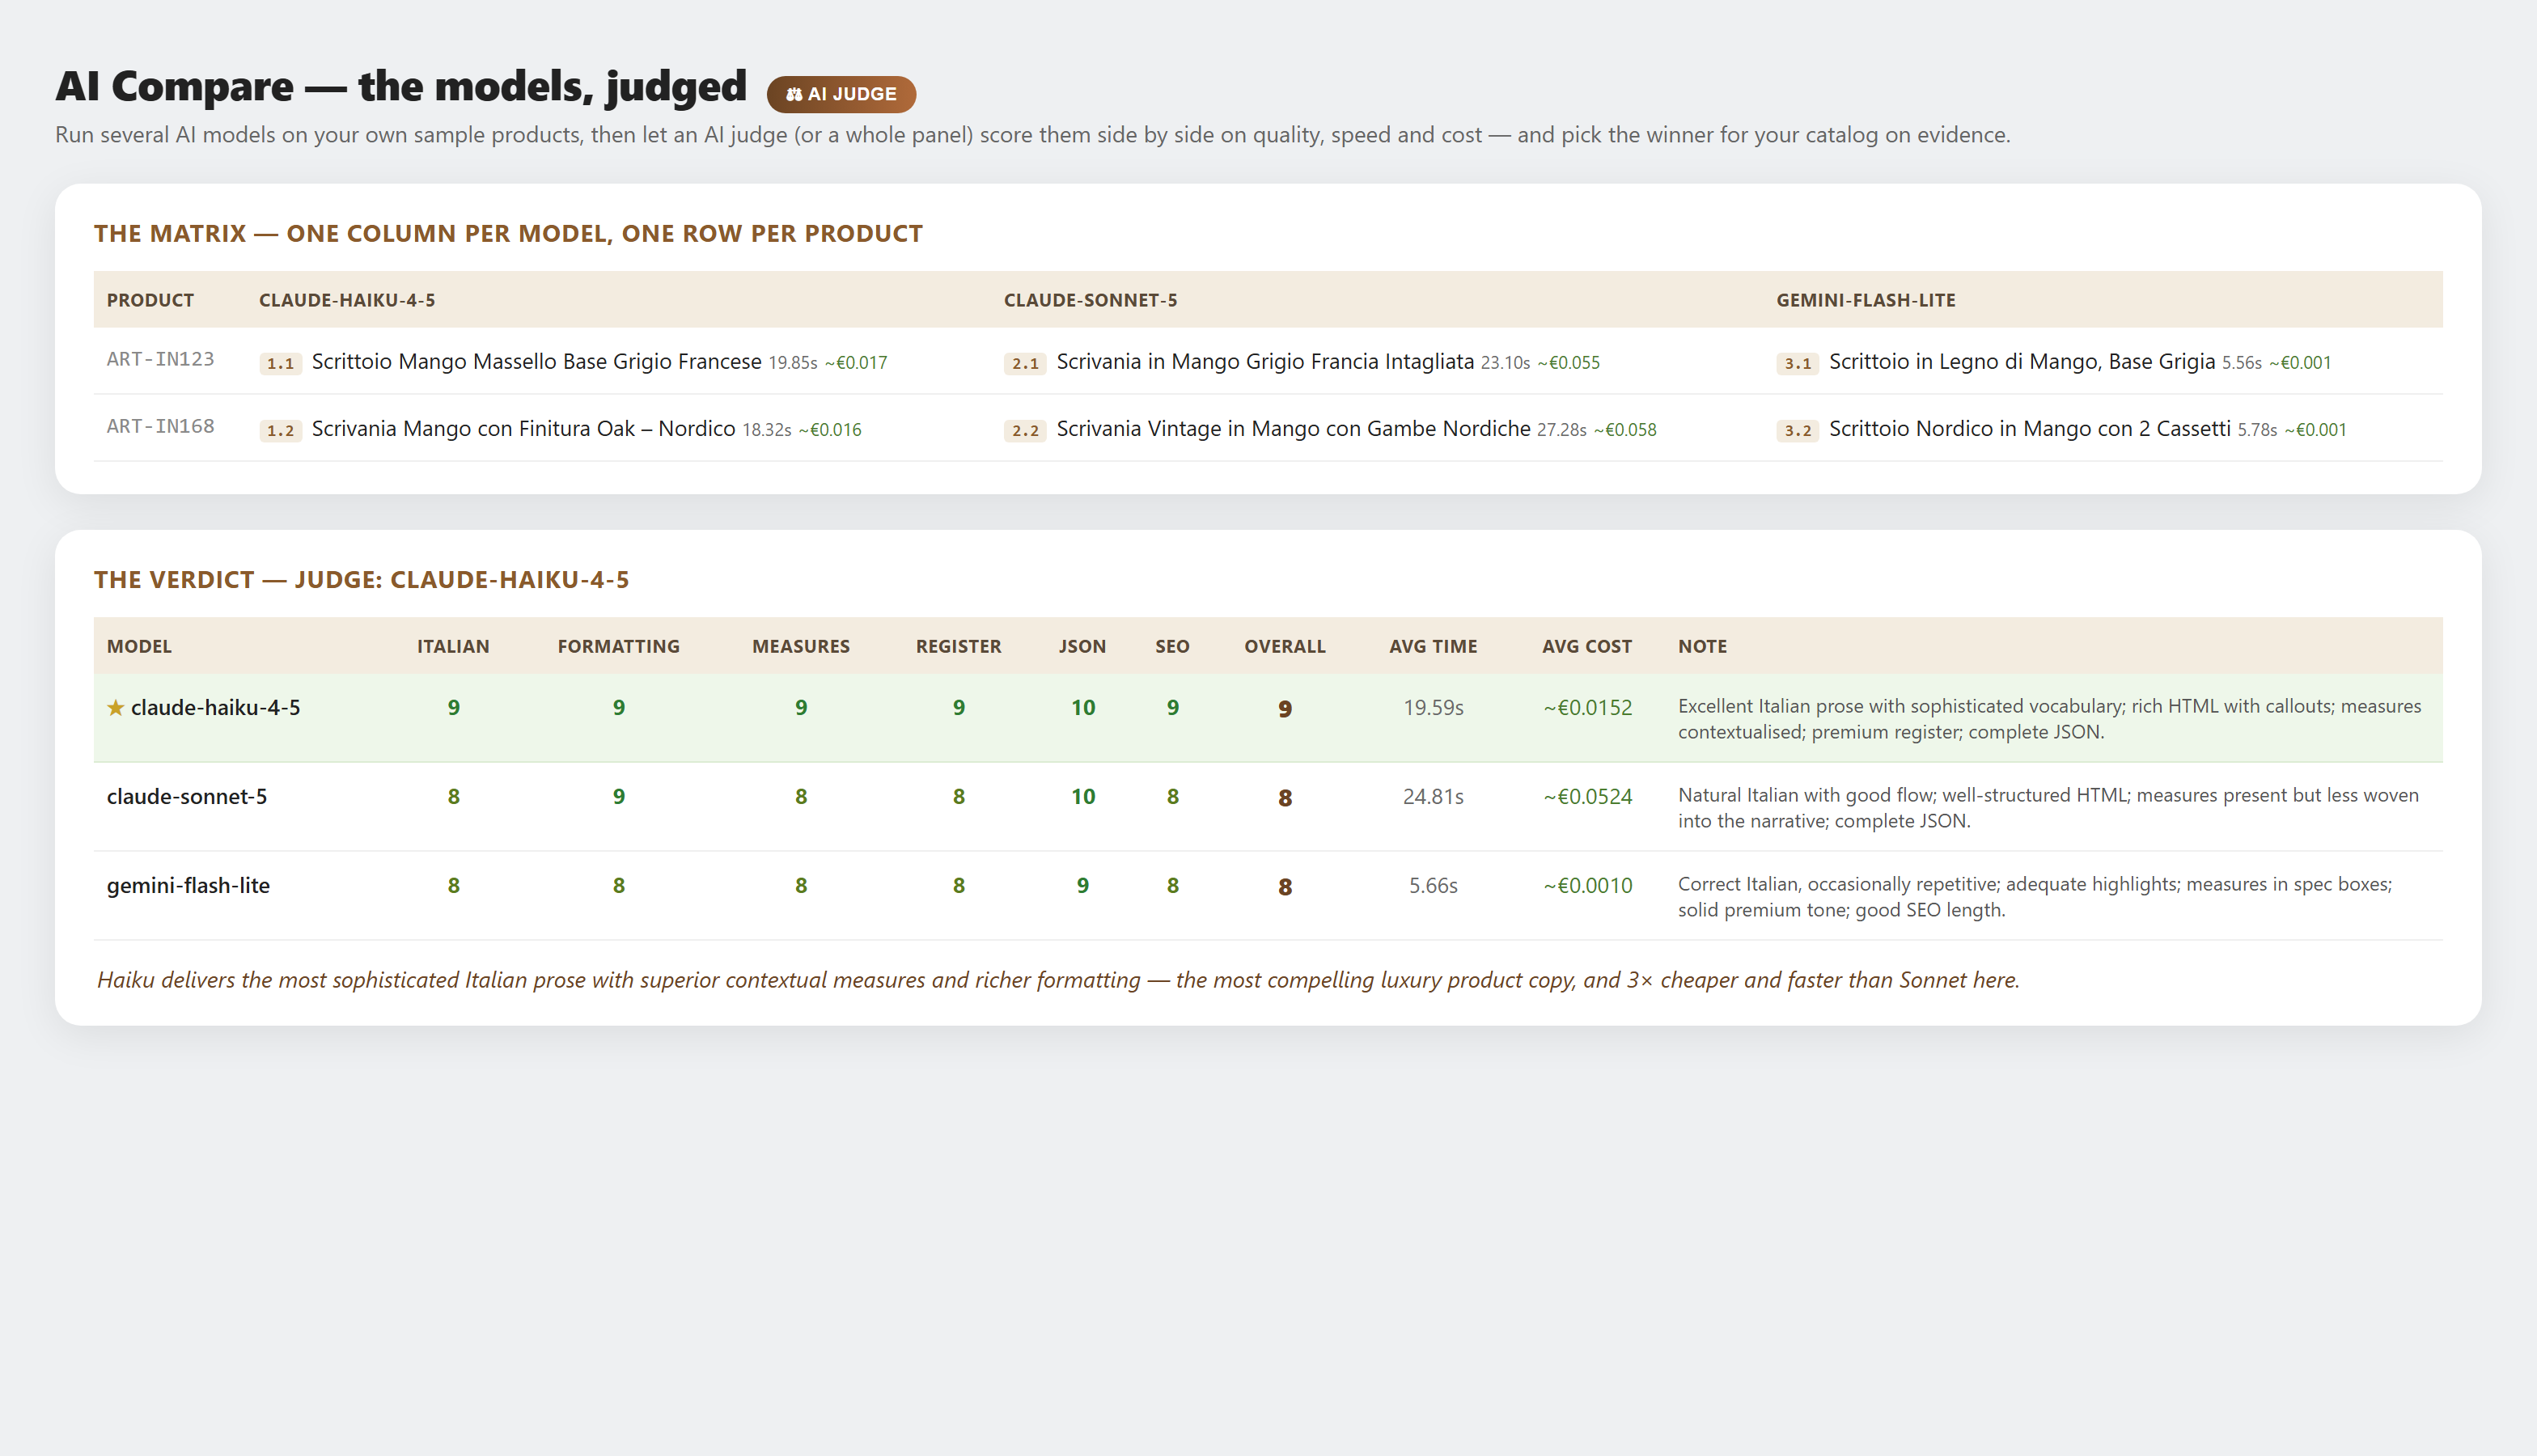Select product code ART-IN123
The width and height of the screenshot is (2537, 1456).
161,360
